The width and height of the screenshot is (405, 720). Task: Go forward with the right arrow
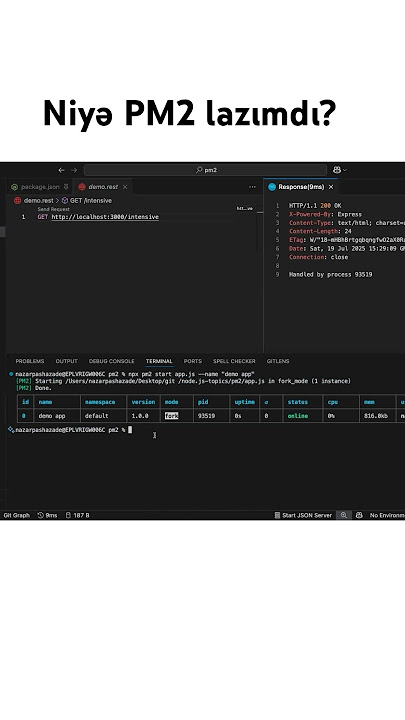74,170
